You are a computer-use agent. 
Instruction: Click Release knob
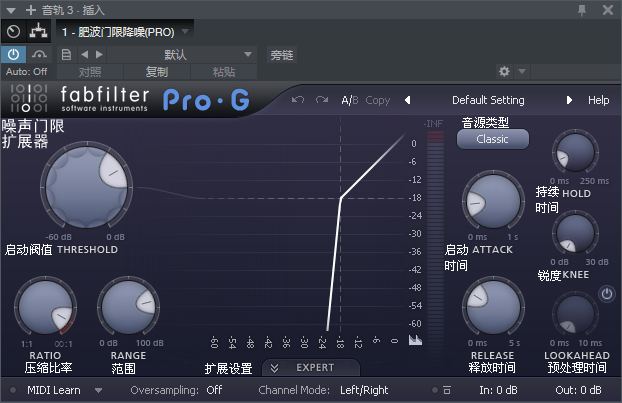click(x=493, y=307)
